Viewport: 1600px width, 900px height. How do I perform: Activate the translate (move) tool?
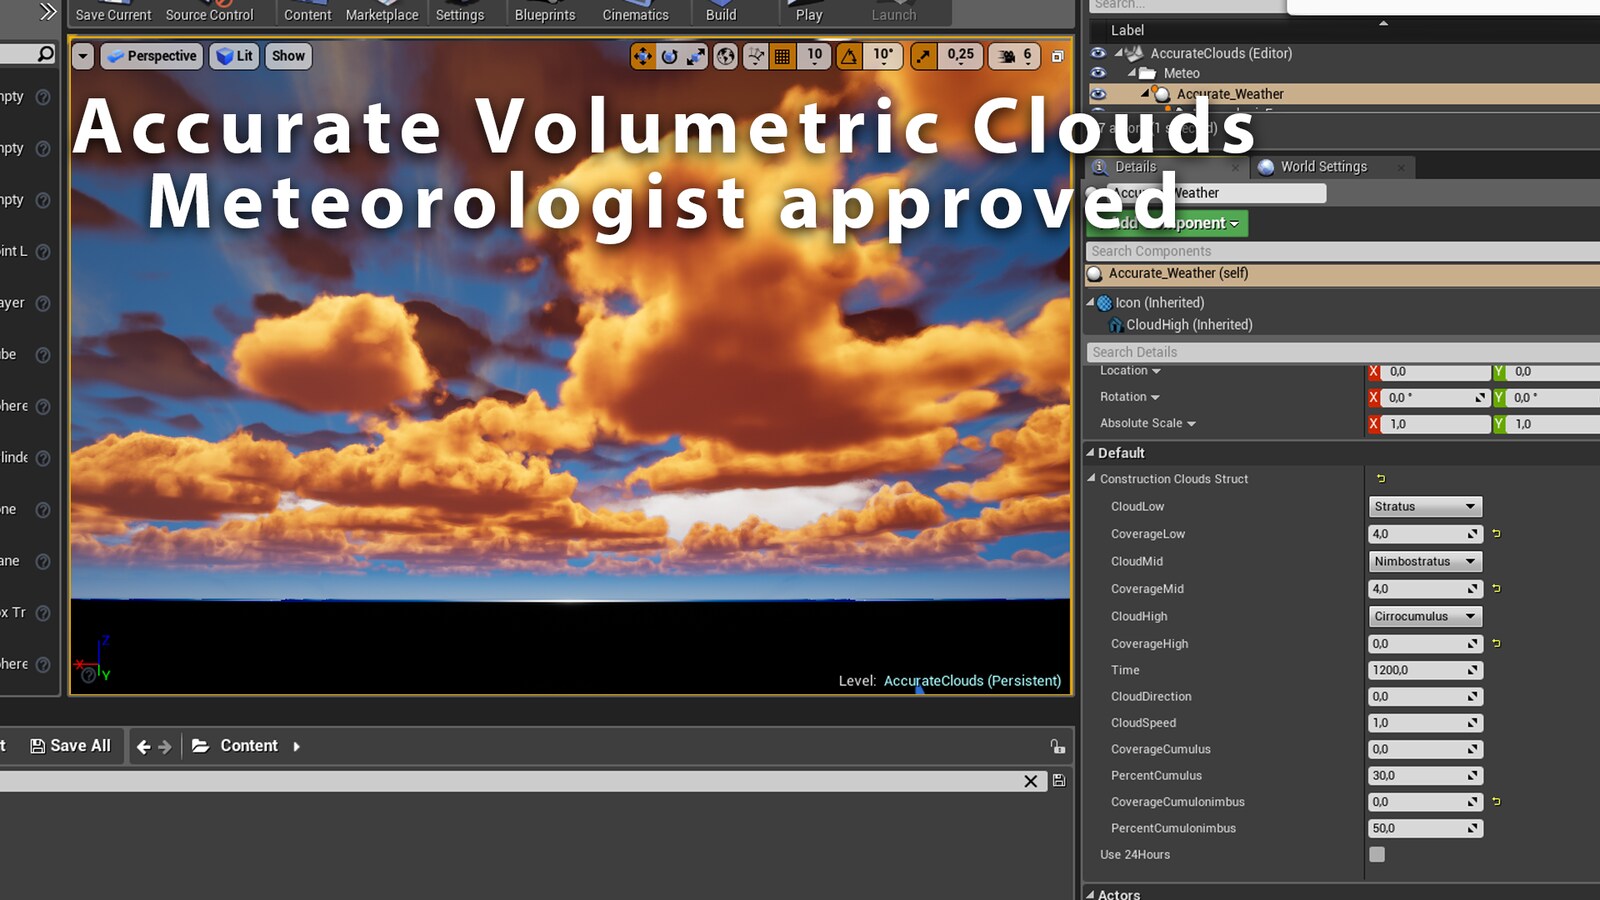pos(644,56)
